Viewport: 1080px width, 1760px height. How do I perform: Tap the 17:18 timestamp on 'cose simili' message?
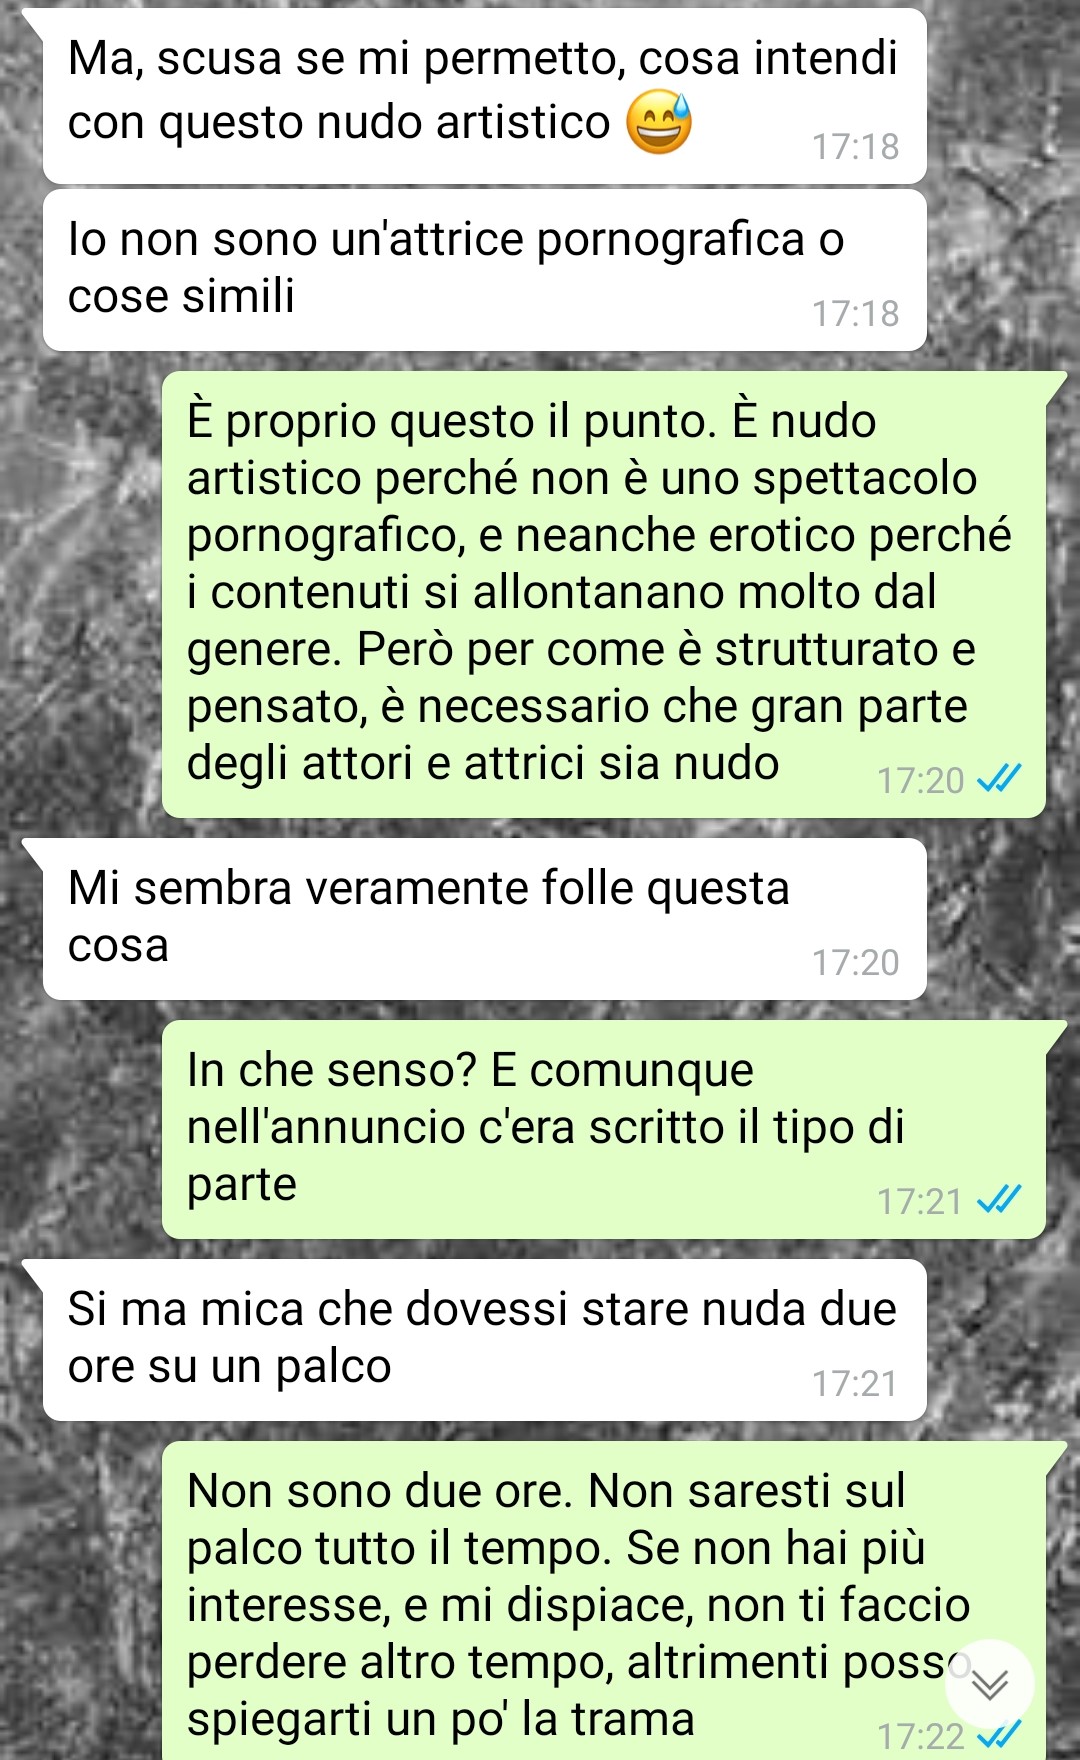pos(855,314)
